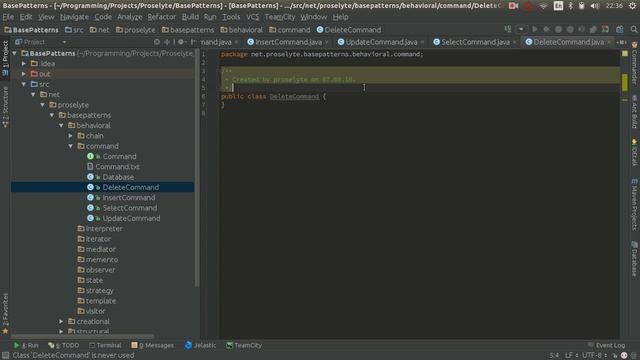Collapse the BasePatterns root node
Screen dimensions: 640x360
[15, 53]
